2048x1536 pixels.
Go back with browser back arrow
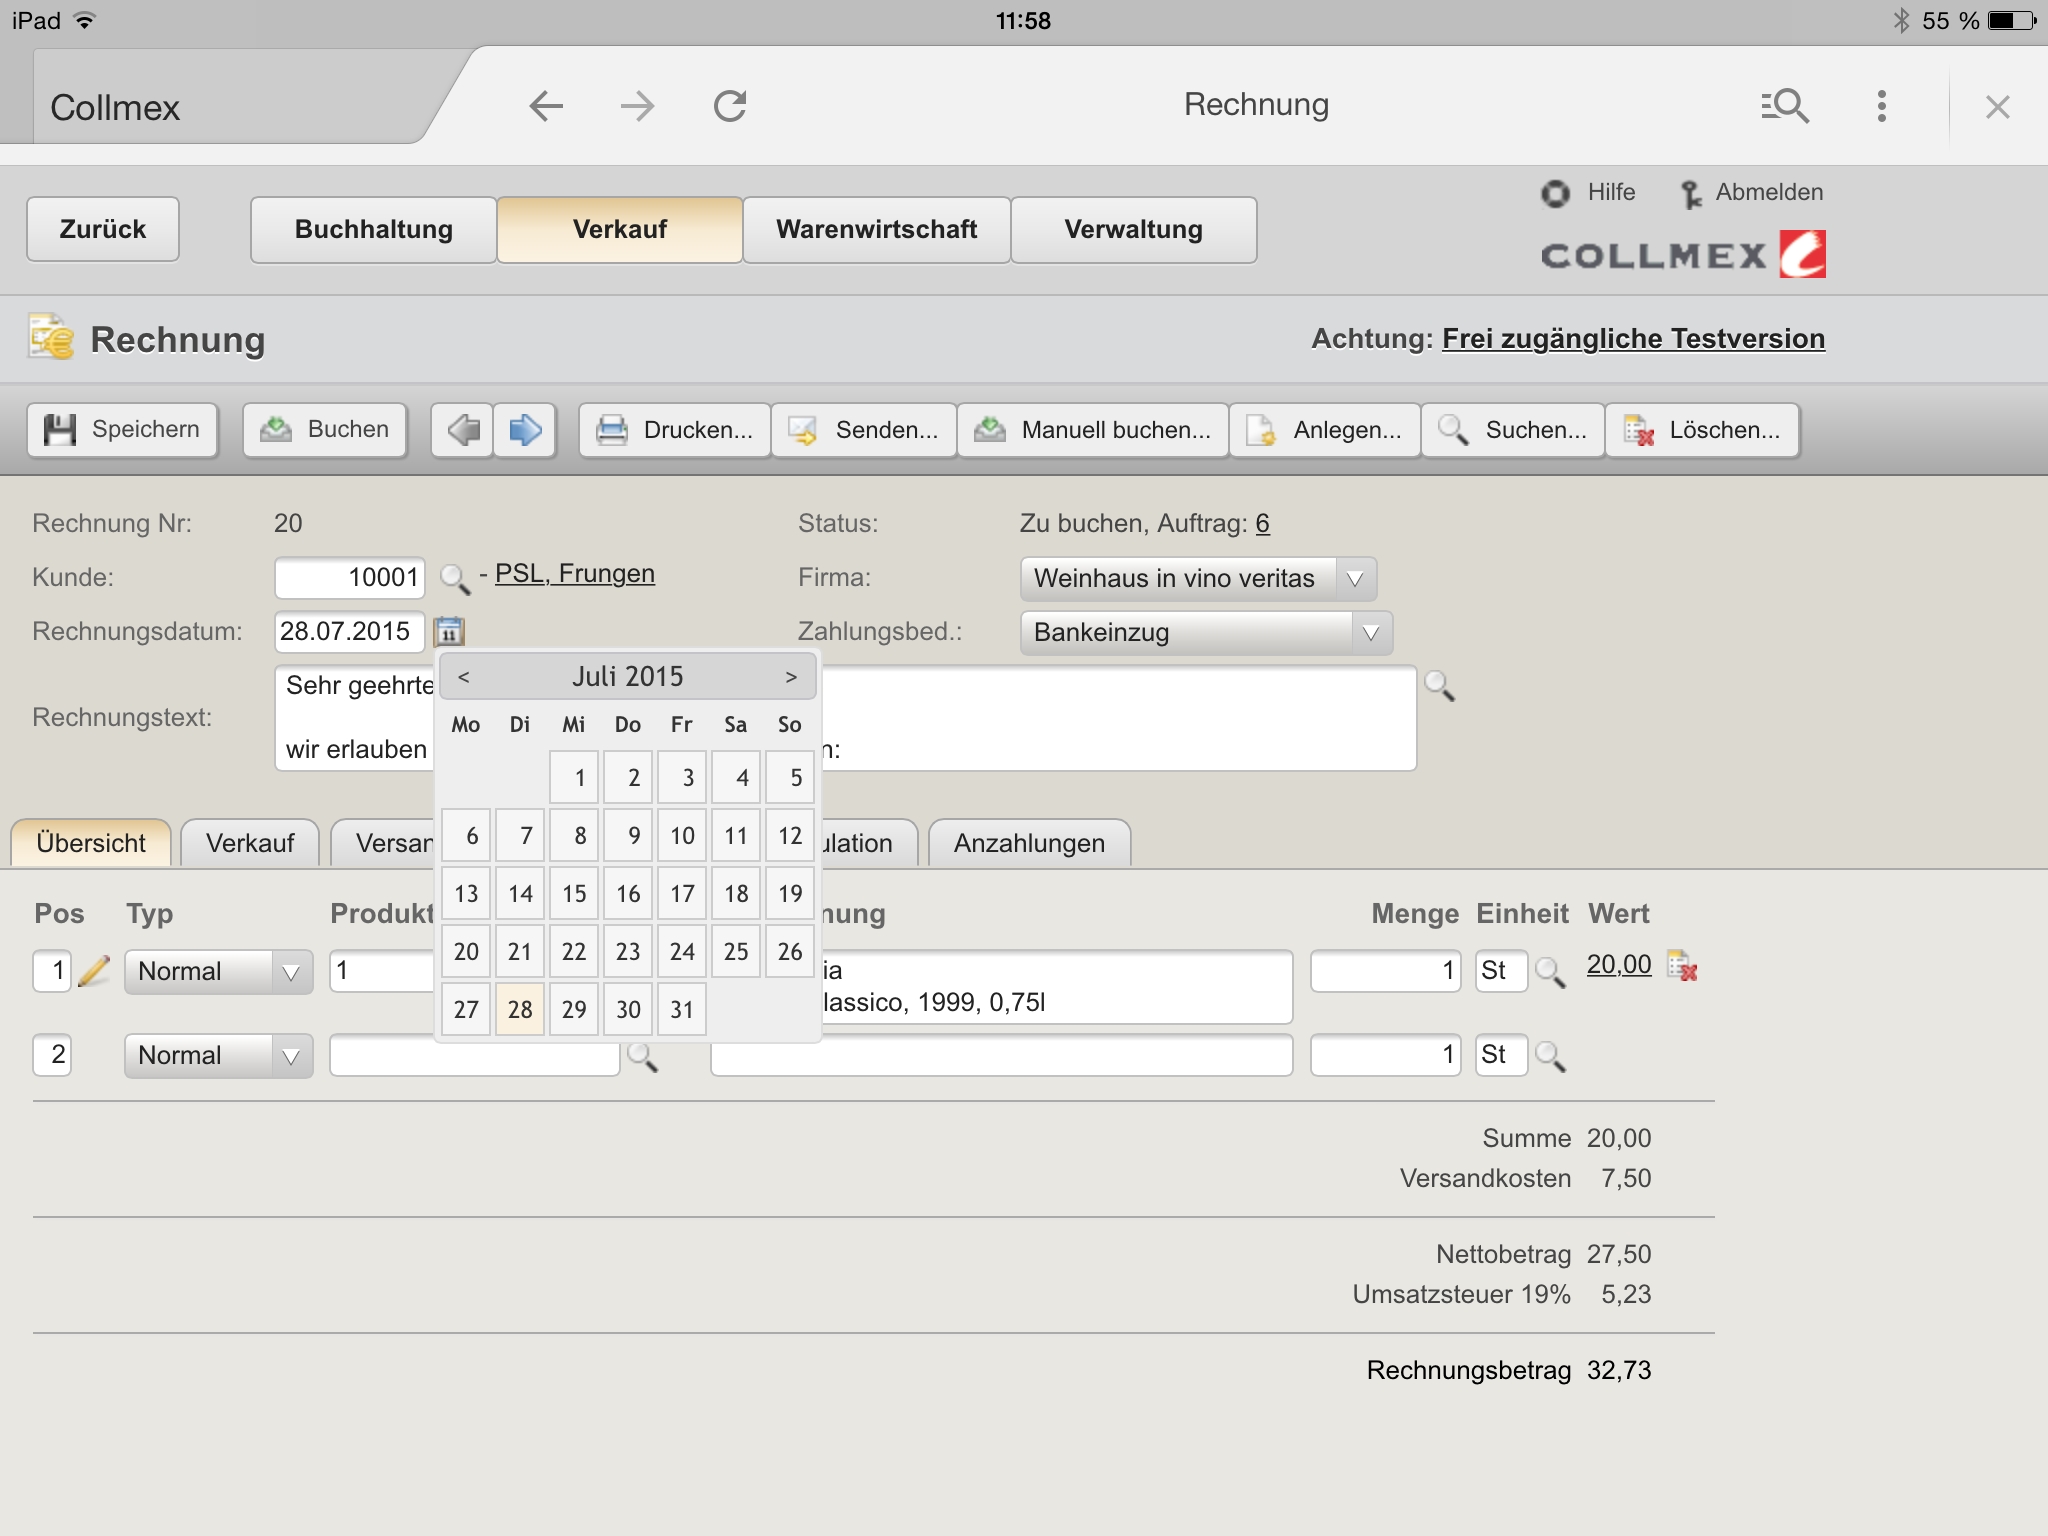[x=546, y=106]
